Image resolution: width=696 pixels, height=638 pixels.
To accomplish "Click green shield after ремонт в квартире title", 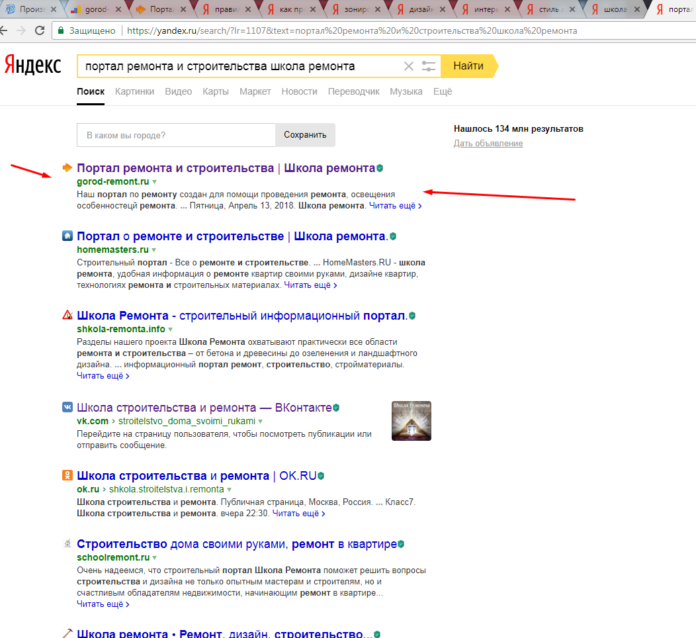I will 401,544.
